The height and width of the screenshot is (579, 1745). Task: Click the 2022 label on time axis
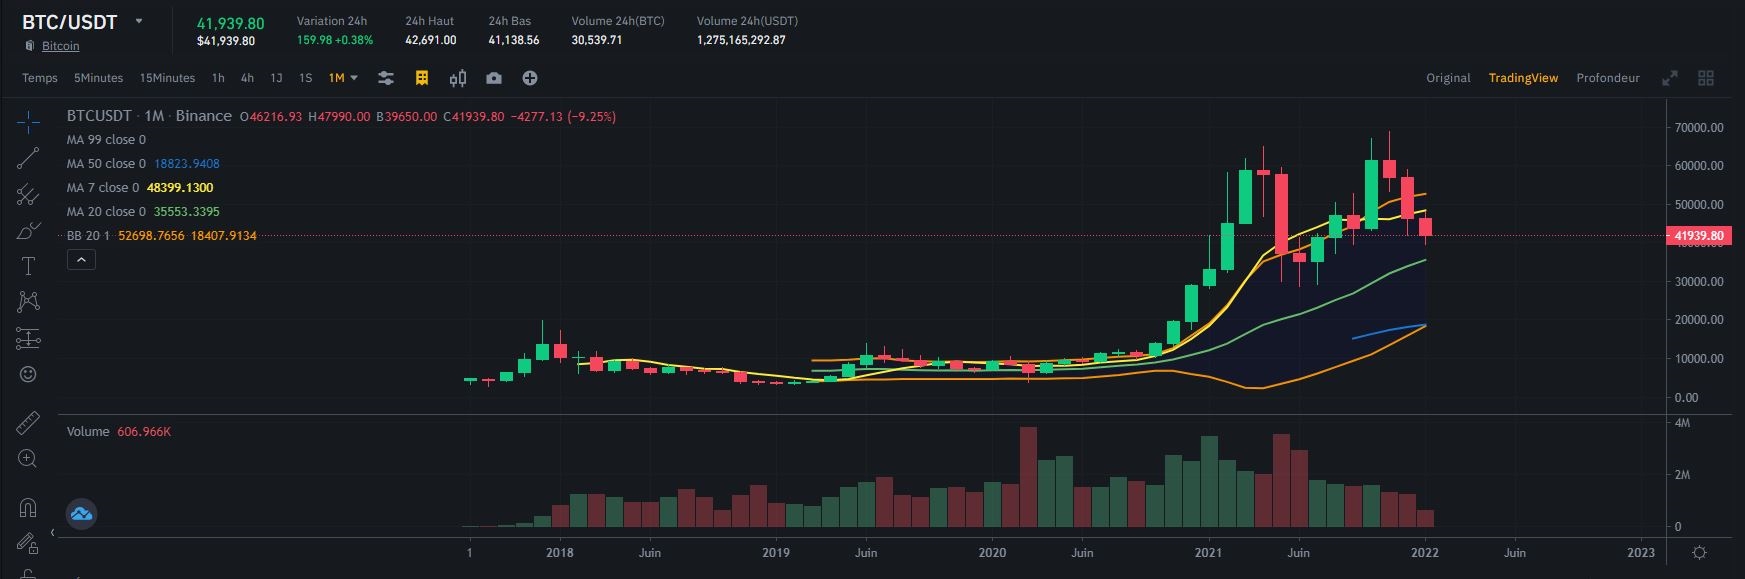point(1424,552)
